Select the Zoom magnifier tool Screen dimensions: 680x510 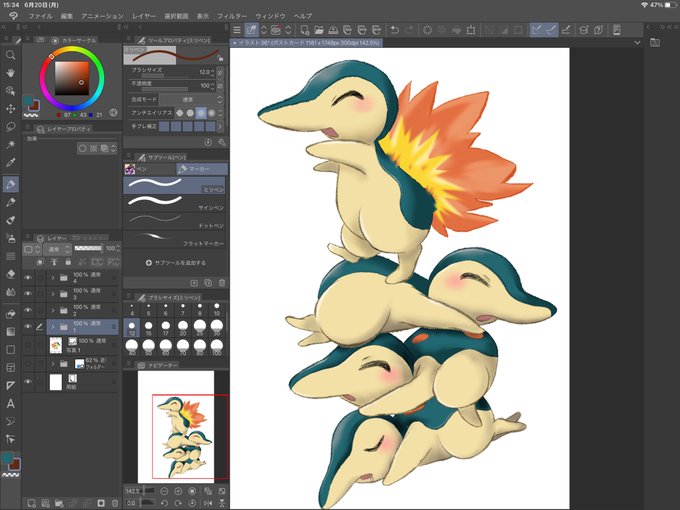10,55
